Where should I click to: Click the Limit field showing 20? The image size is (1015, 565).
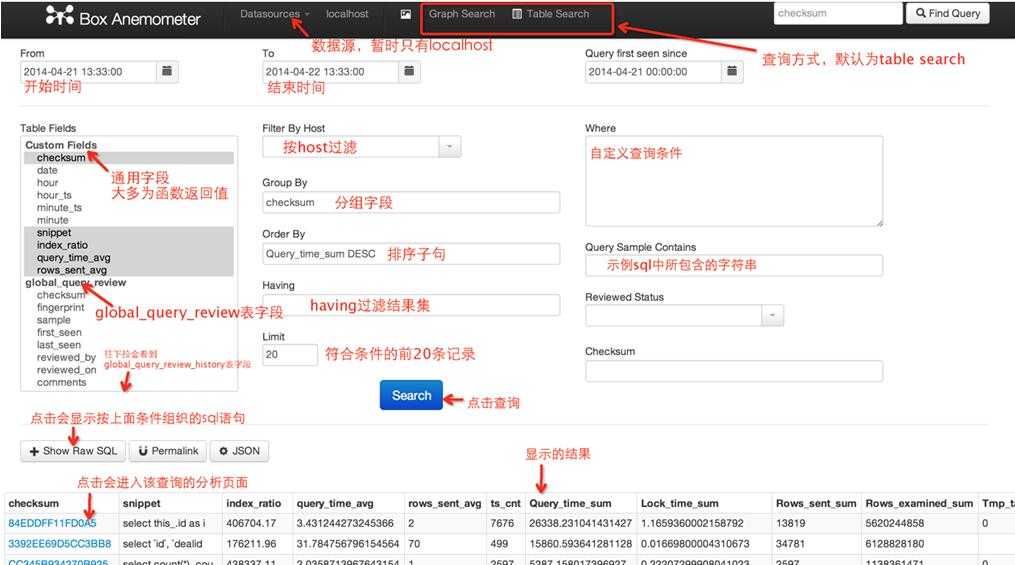(x=290, y=355)
